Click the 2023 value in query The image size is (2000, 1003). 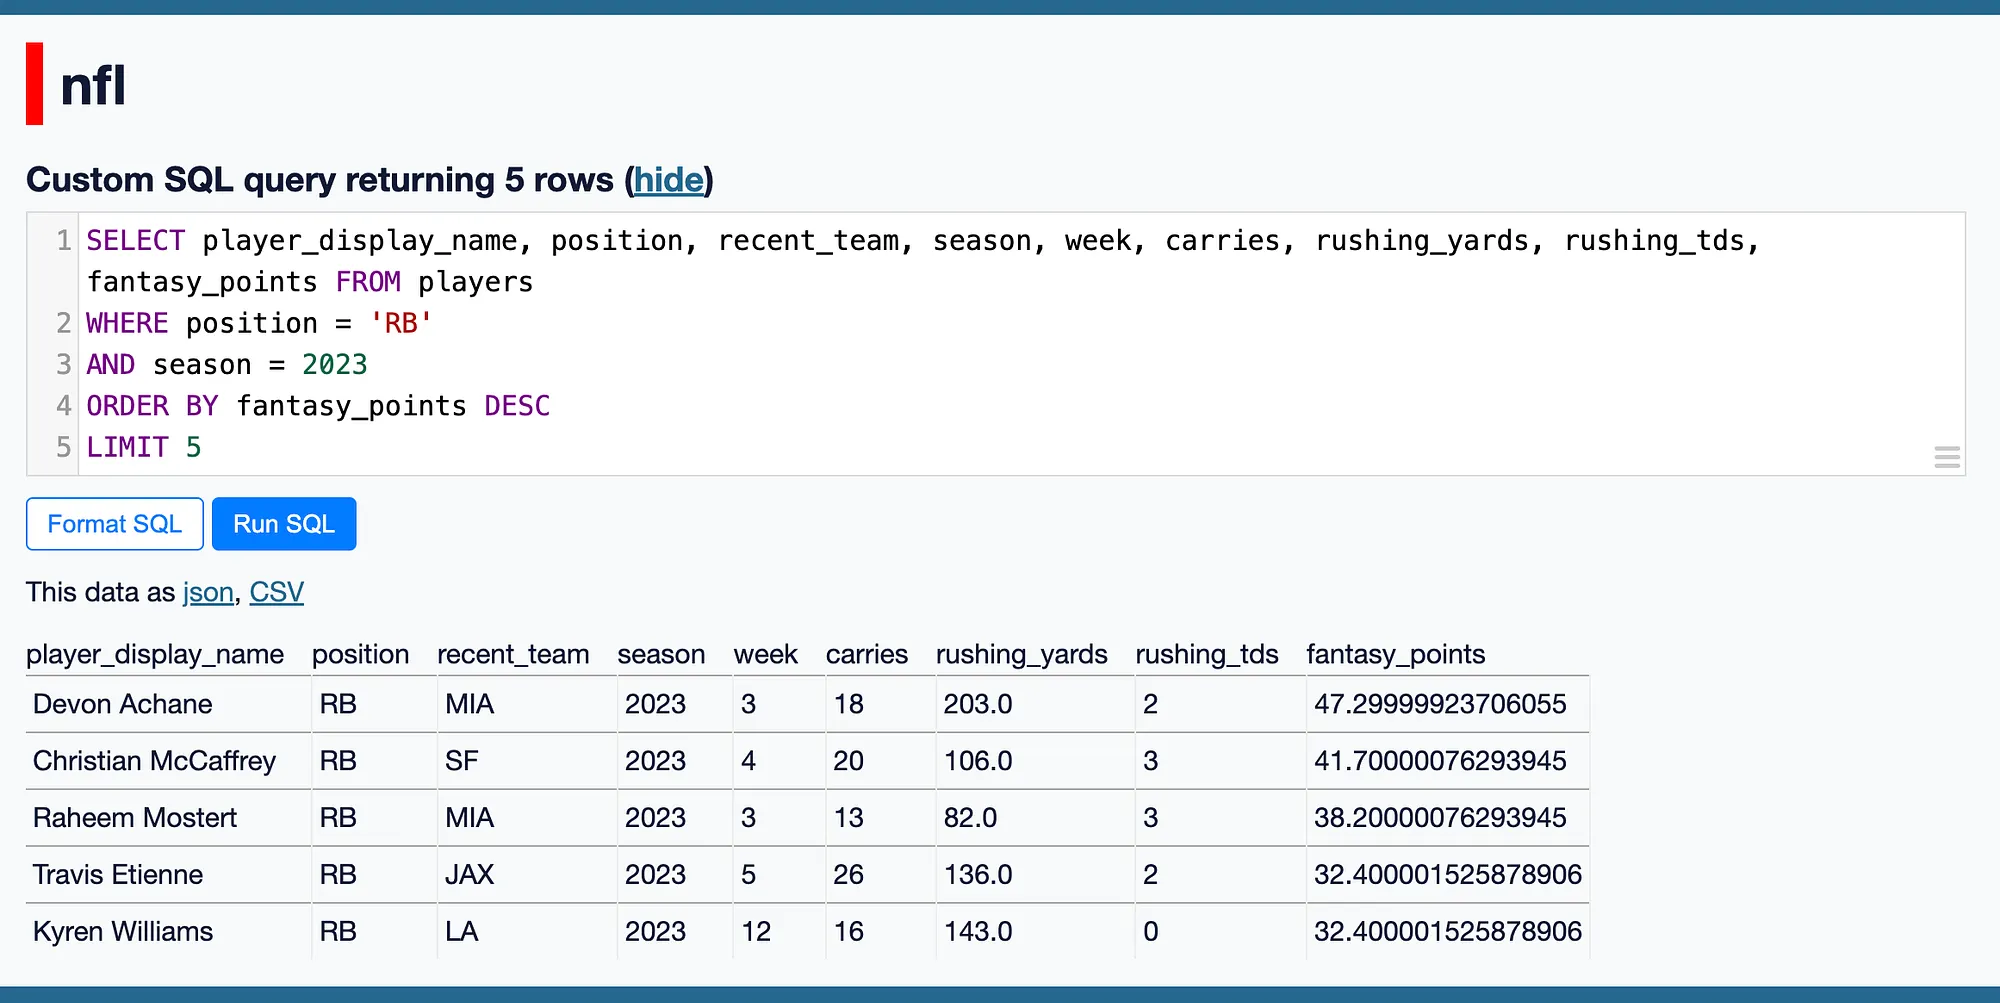pos(335,365)
